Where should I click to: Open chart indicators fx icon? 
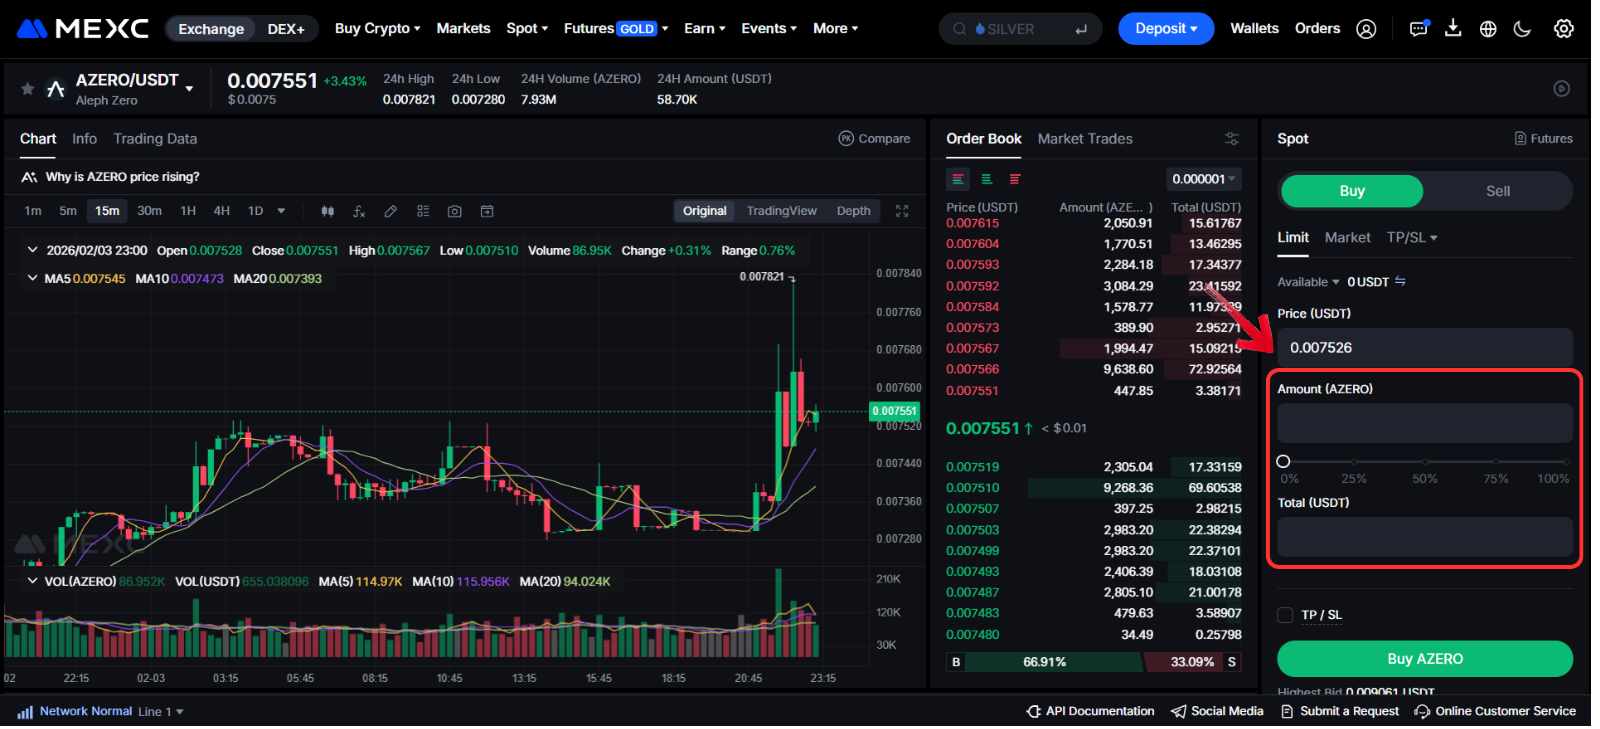coord(359,211)
